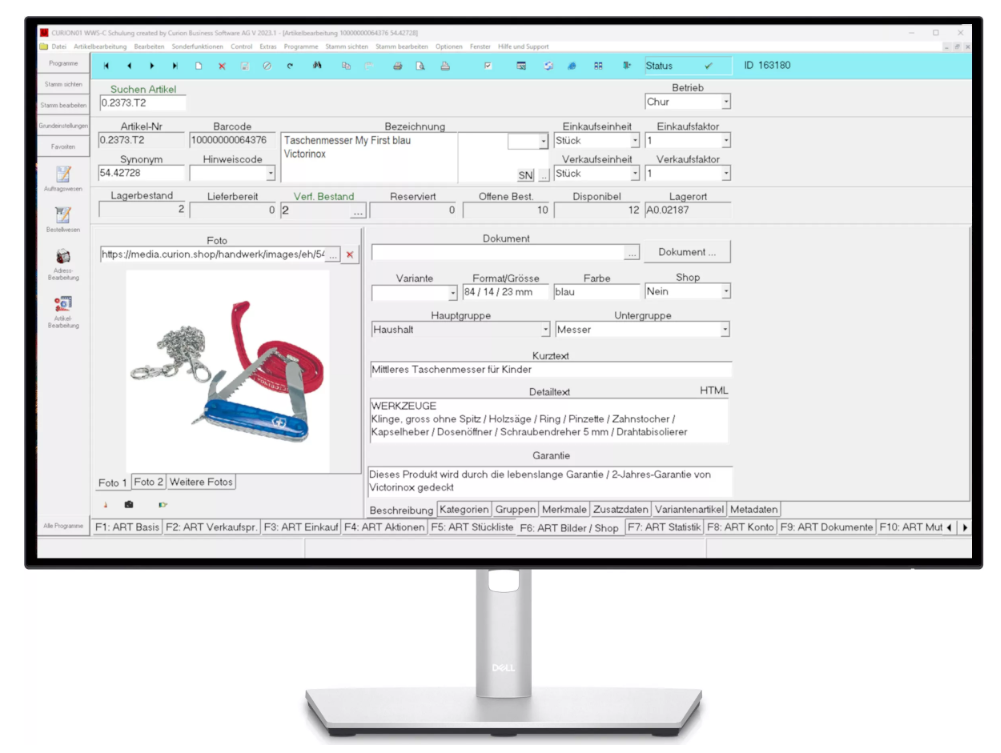Toggle the checkmark icon in toolbar

[488, 66]
